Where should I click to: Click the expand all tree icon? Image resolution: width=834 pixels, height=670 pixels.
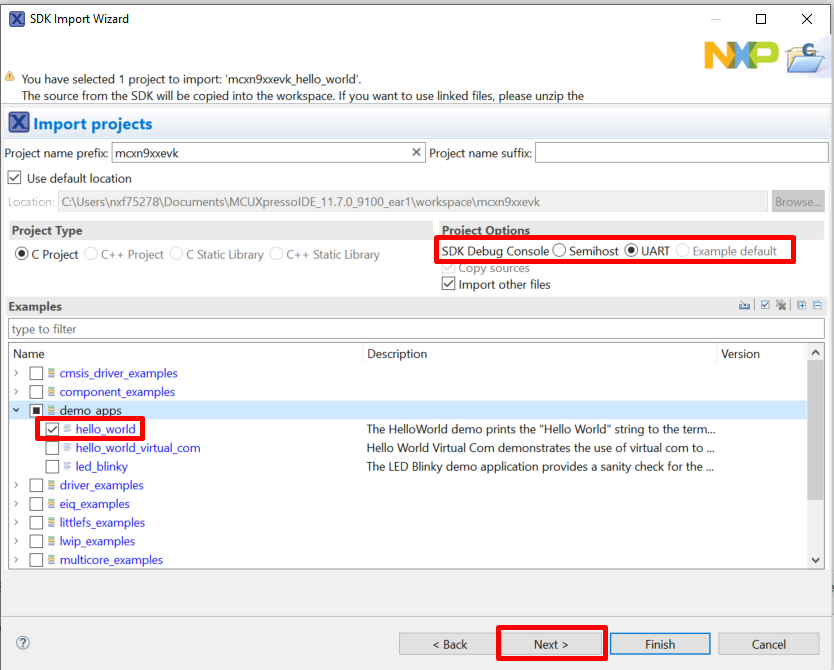[802, 306]
